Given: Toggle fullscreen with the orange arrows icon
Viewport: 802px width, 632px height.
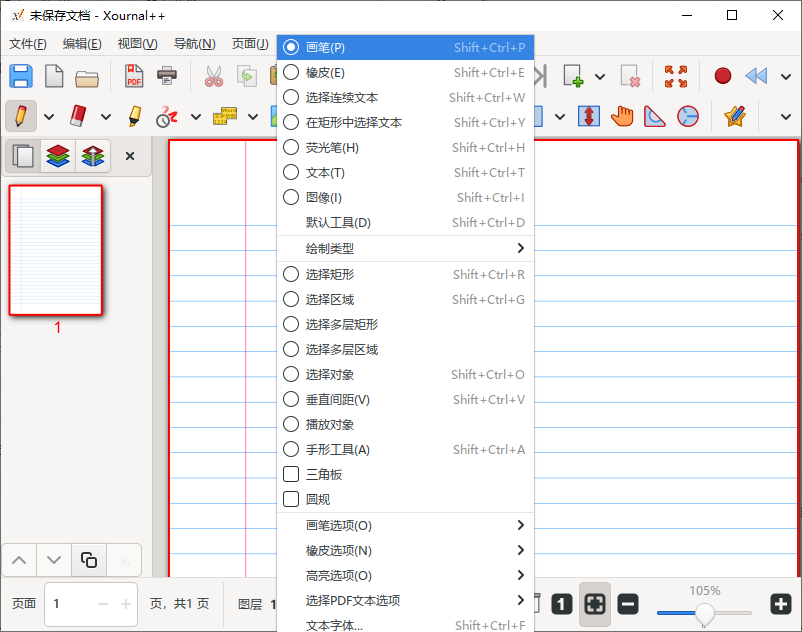Looking at the screenshot, I should point(676,76).
